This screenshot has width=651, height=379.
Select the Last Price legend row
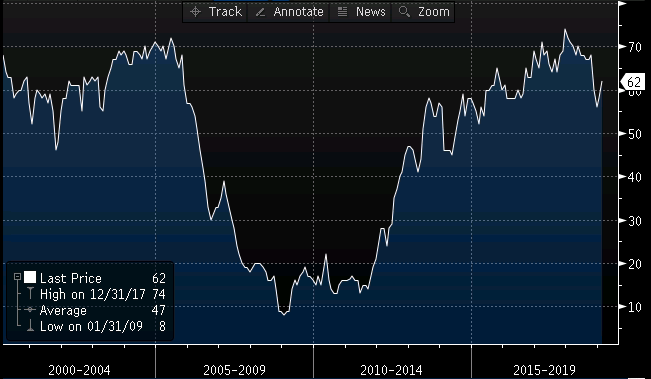pyautogui.click(x=90, y=278)
